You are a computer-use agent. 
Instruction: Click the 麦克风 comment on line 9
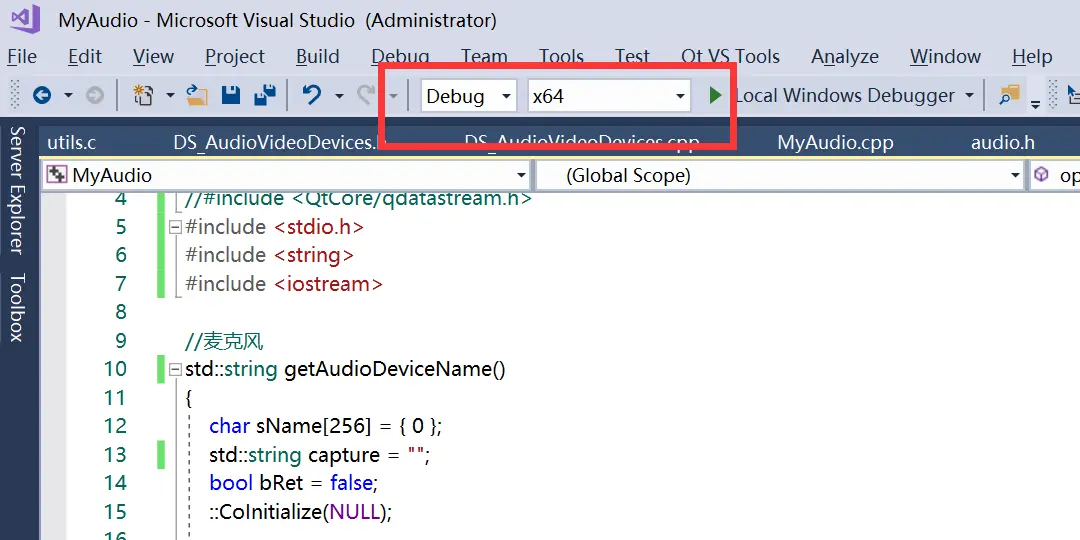pyautogui.click(x=224, y=341)
